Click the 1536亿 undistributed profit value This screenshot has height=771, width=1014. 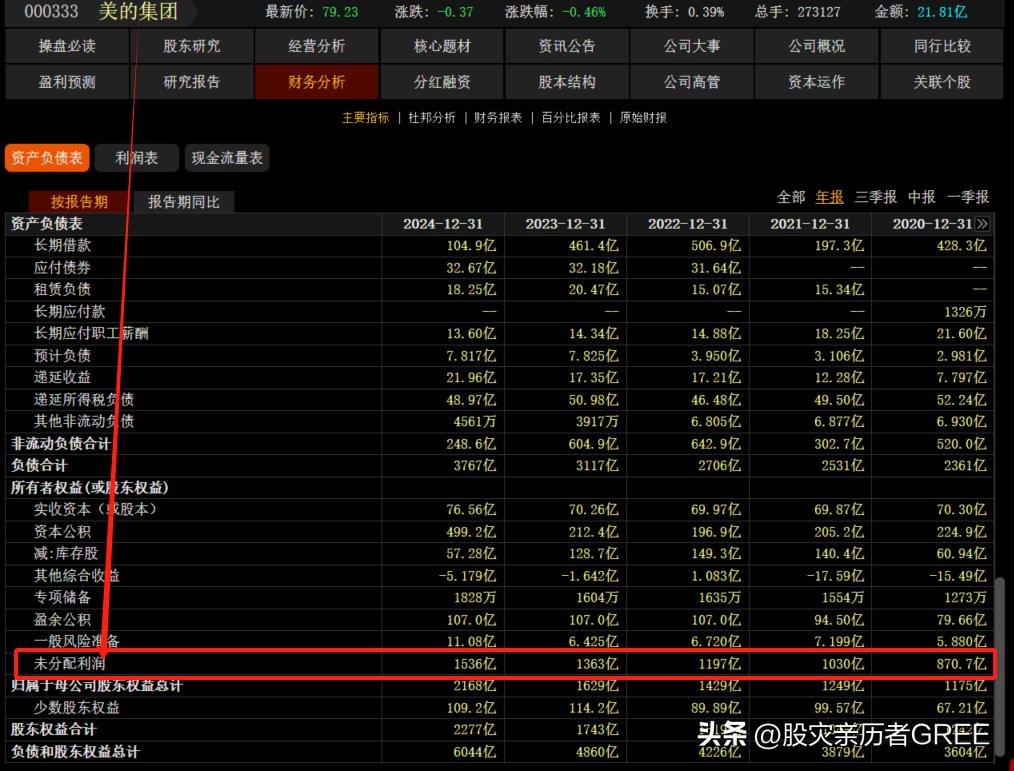pyautogui.click(x=475, y=664)
